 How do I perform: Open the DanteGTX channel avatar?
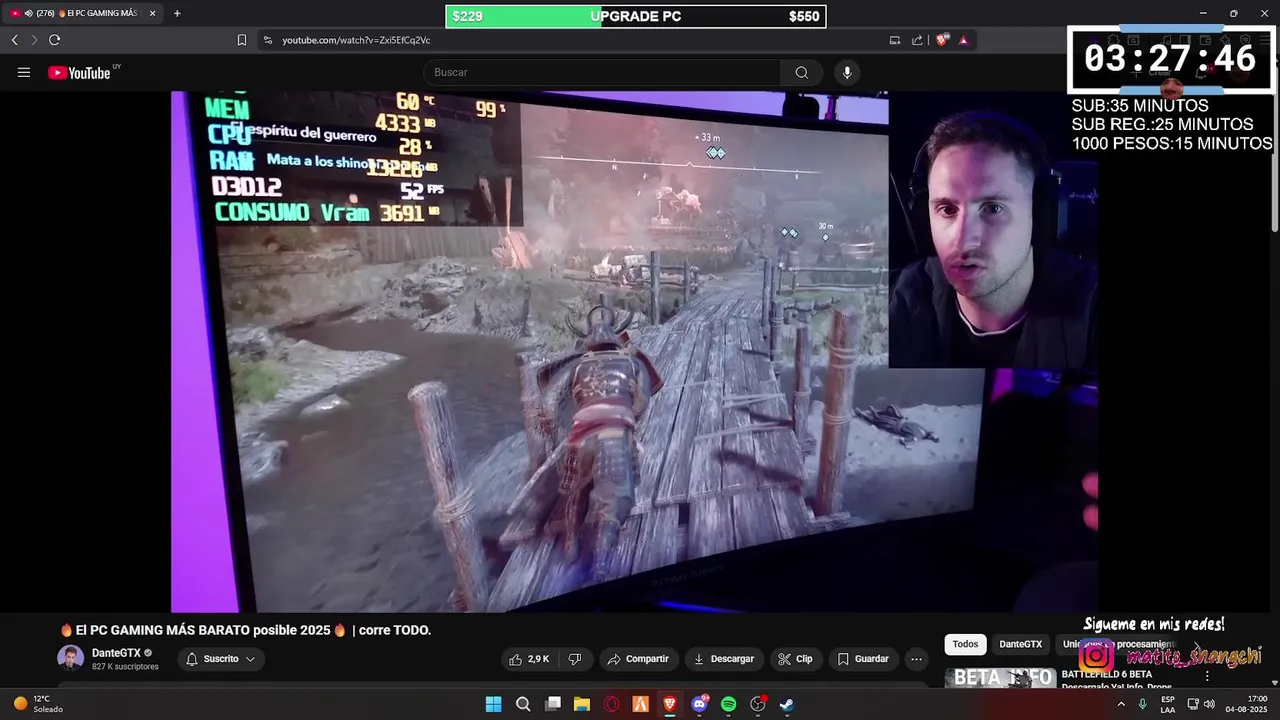pos(70,658)
